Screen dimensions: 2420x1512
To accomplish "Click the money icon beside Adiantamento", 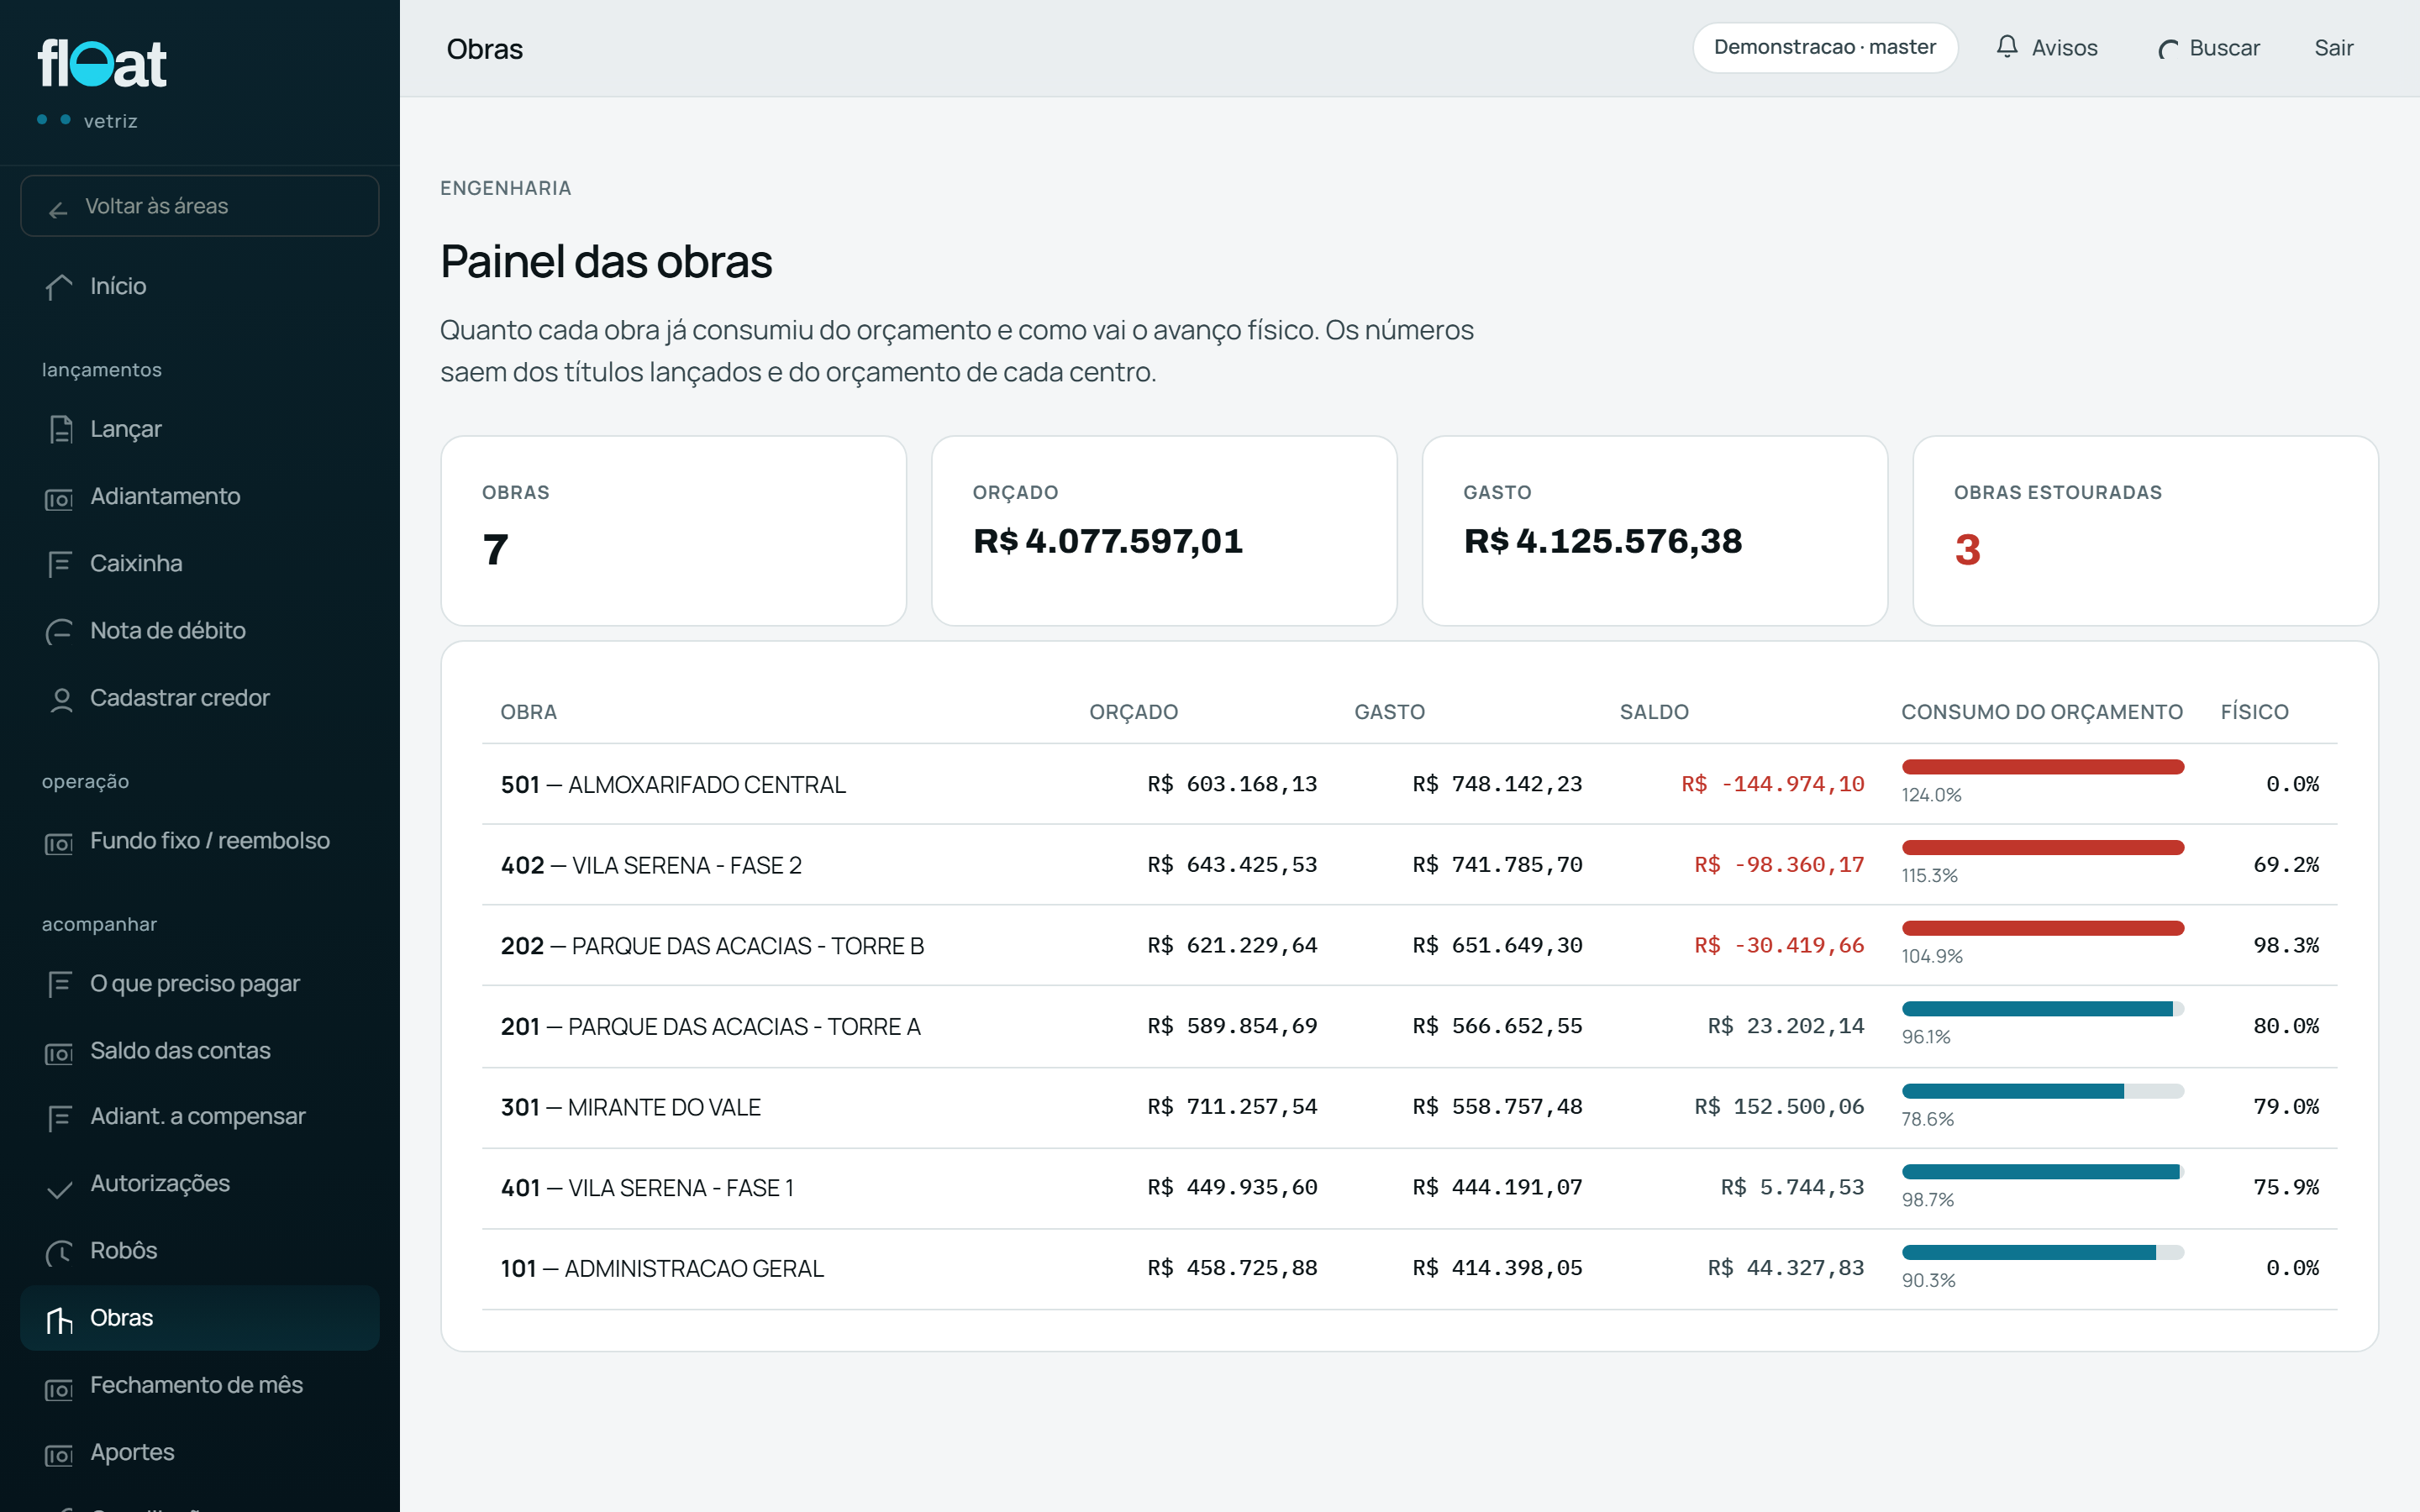I will coord(59,498).
